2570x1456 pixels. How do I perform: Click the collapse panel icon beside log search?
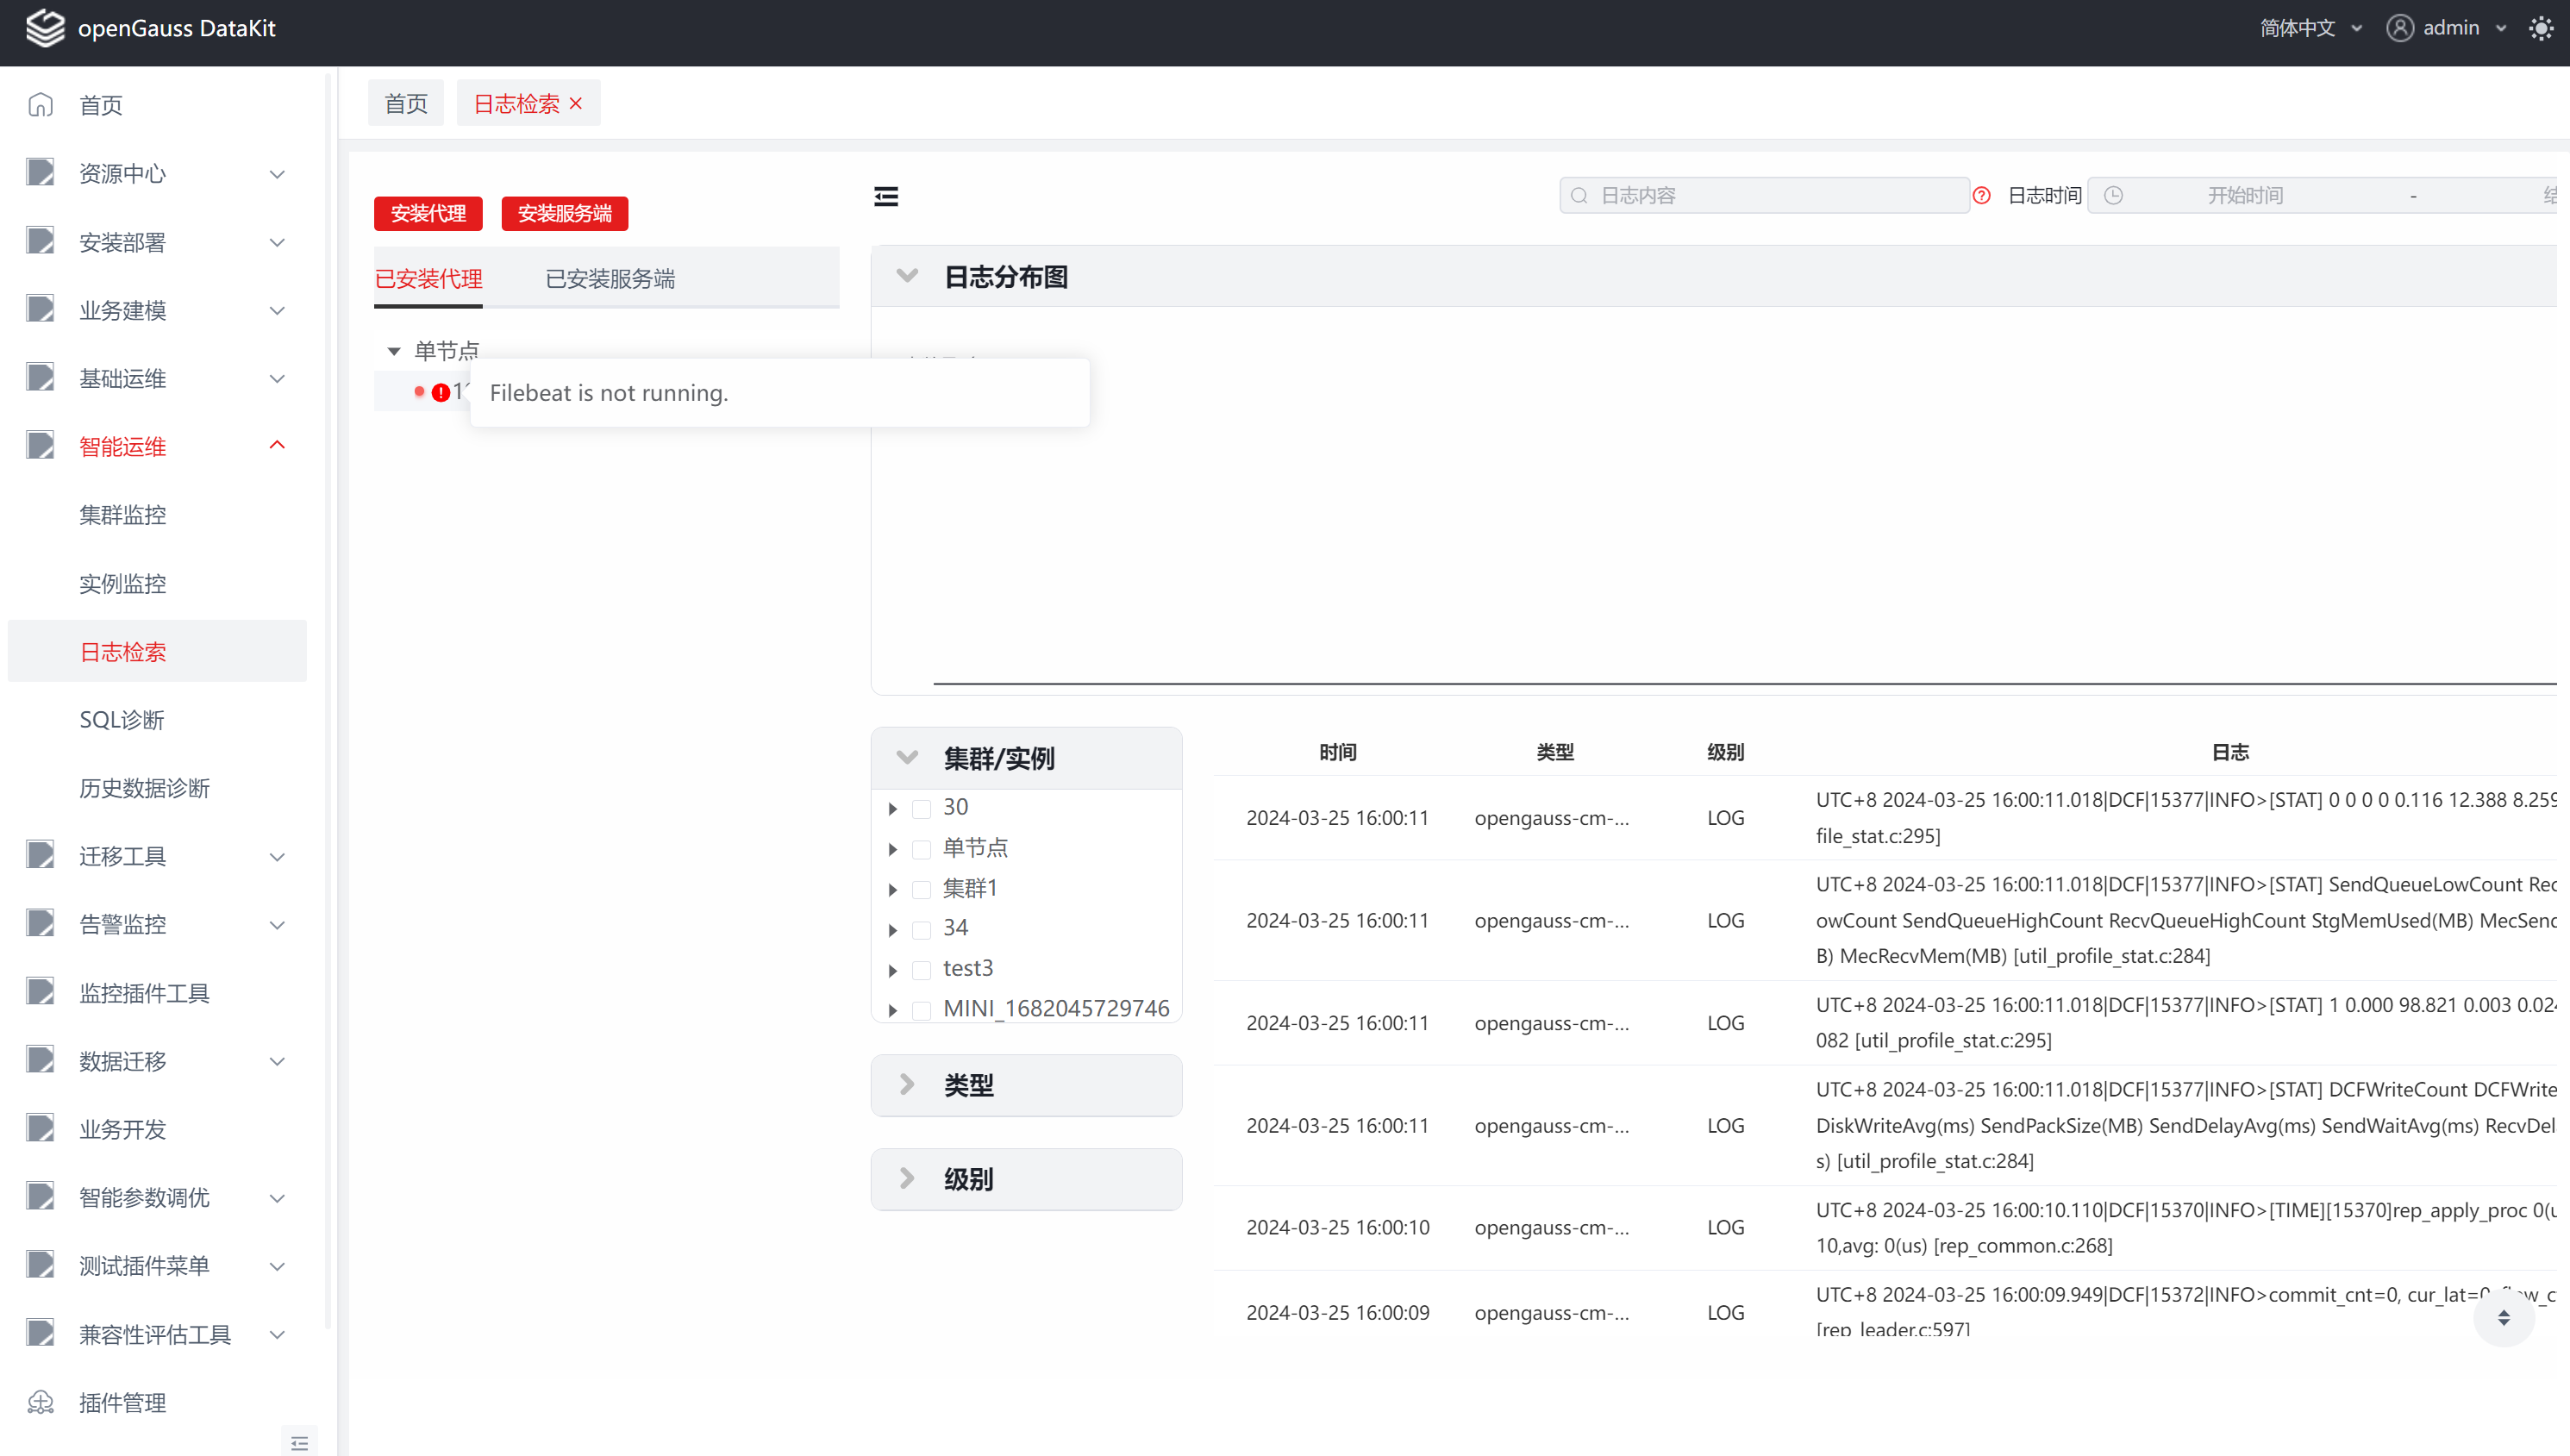point(886,196)
